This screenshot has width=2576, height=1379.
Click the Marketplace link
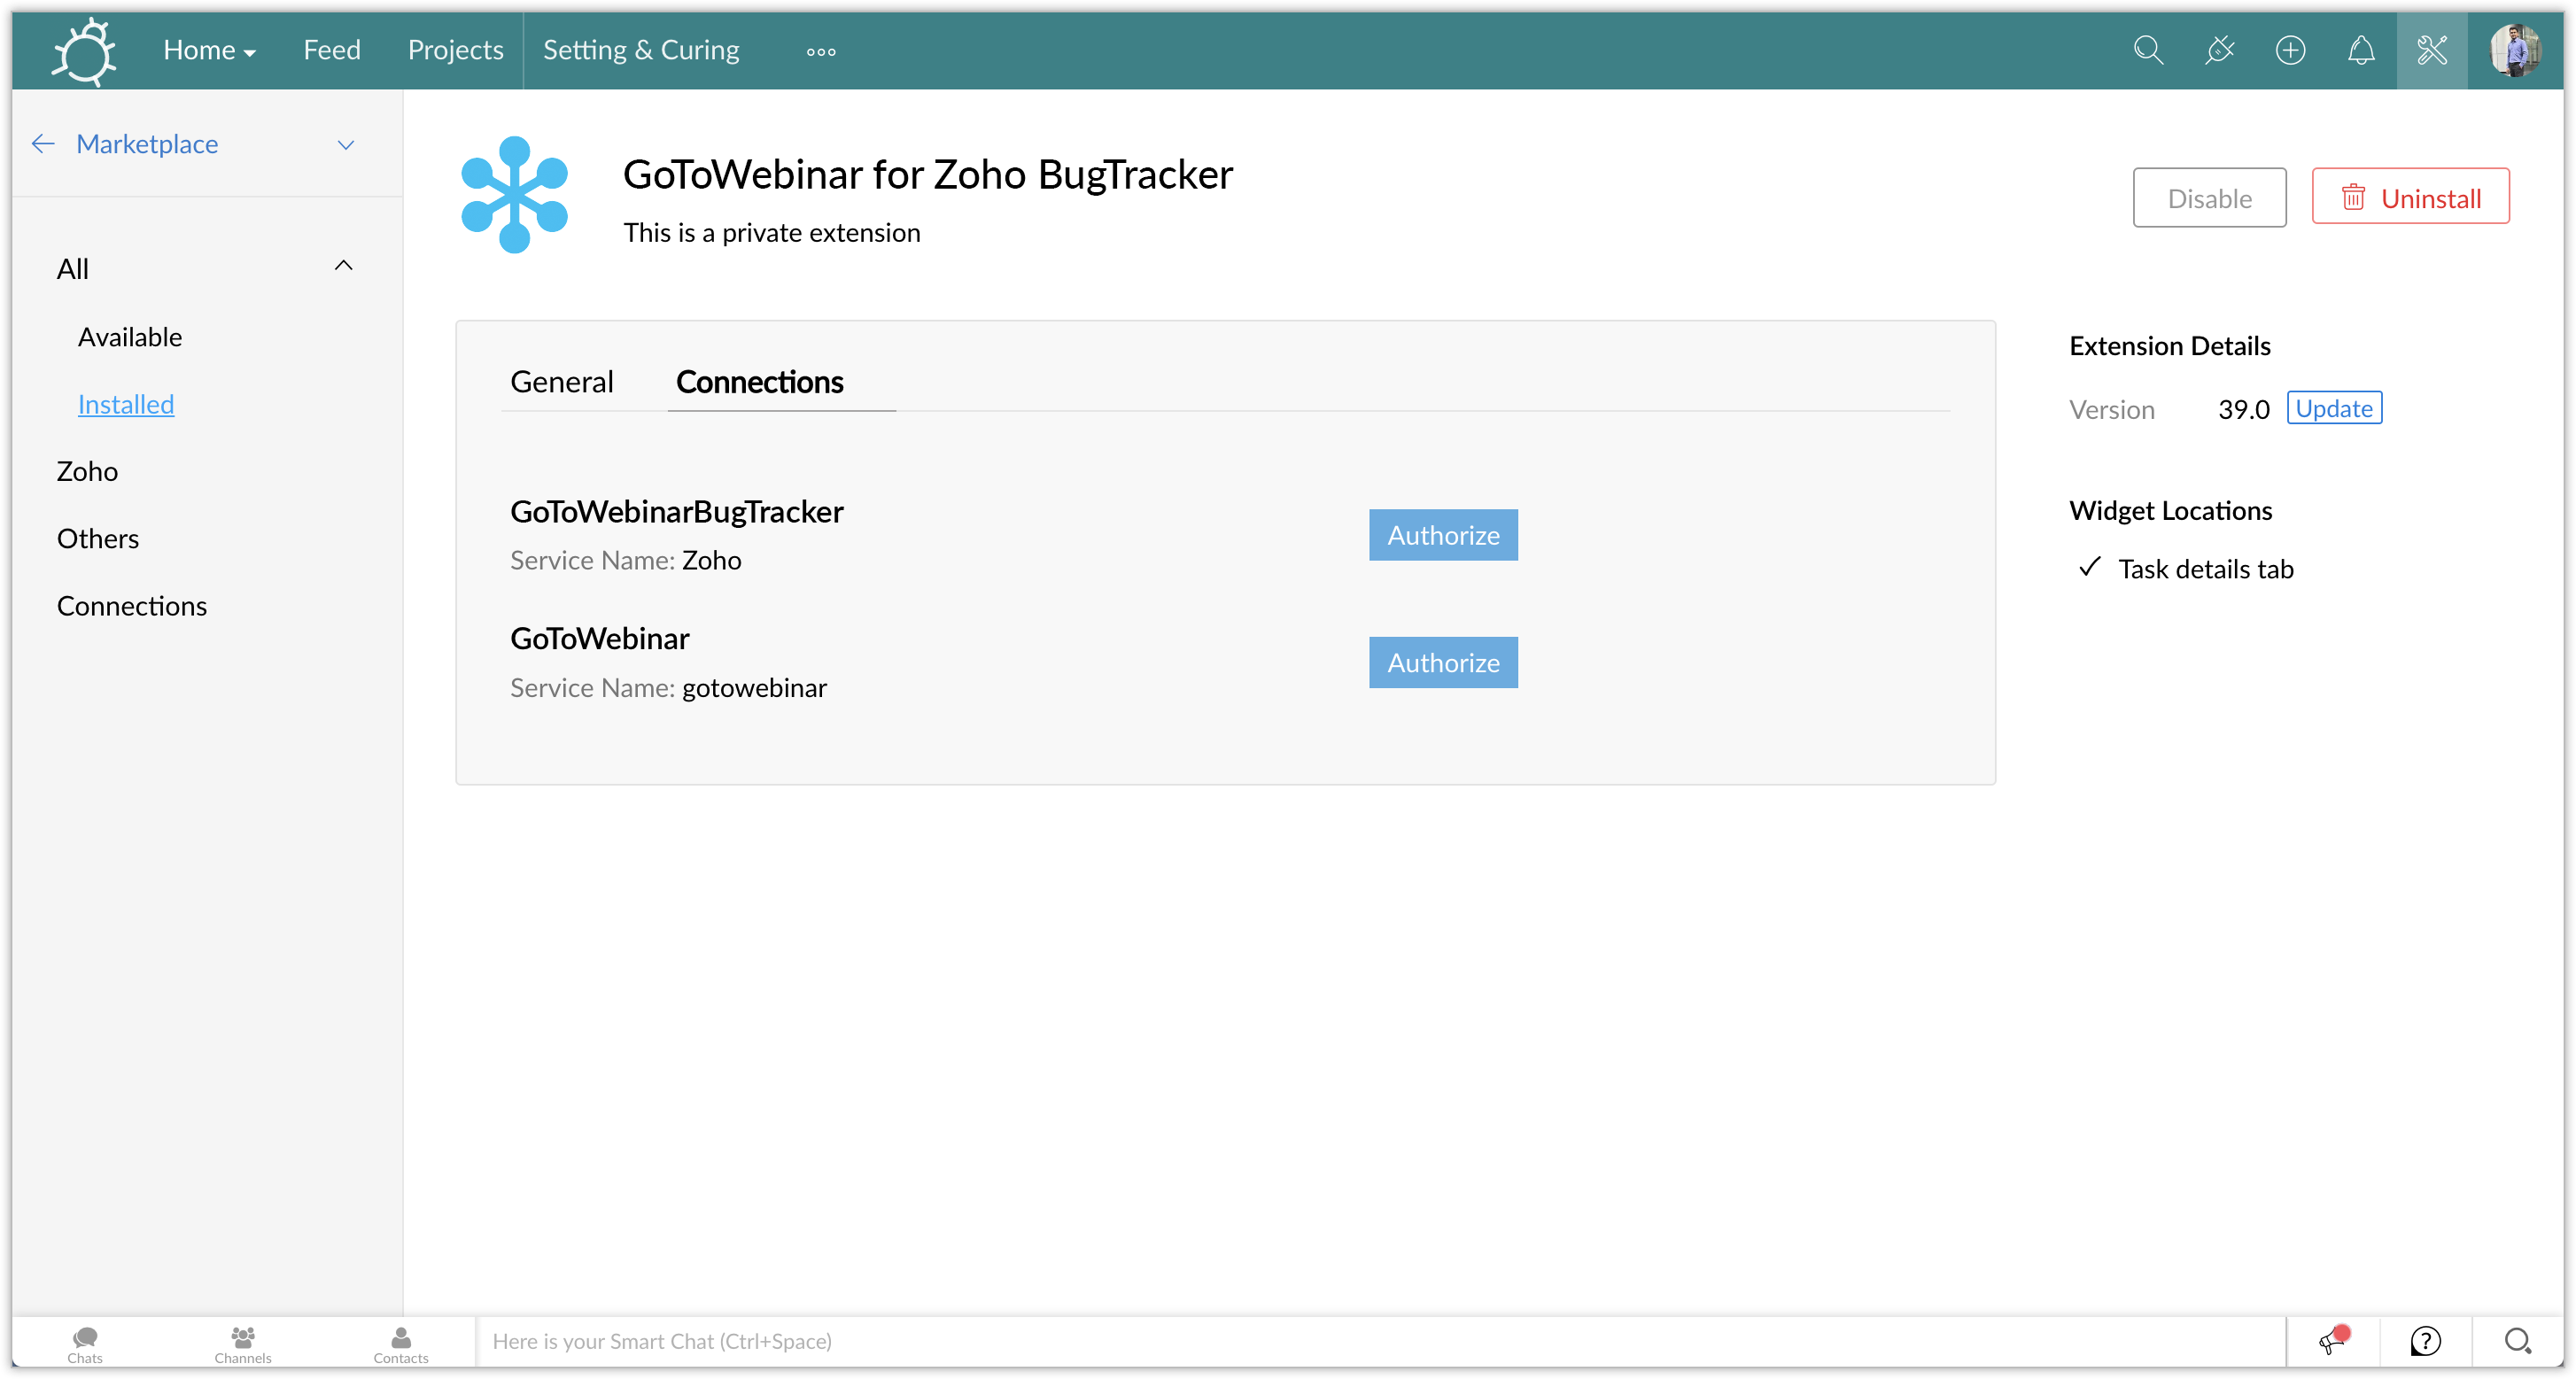[147, 144]
